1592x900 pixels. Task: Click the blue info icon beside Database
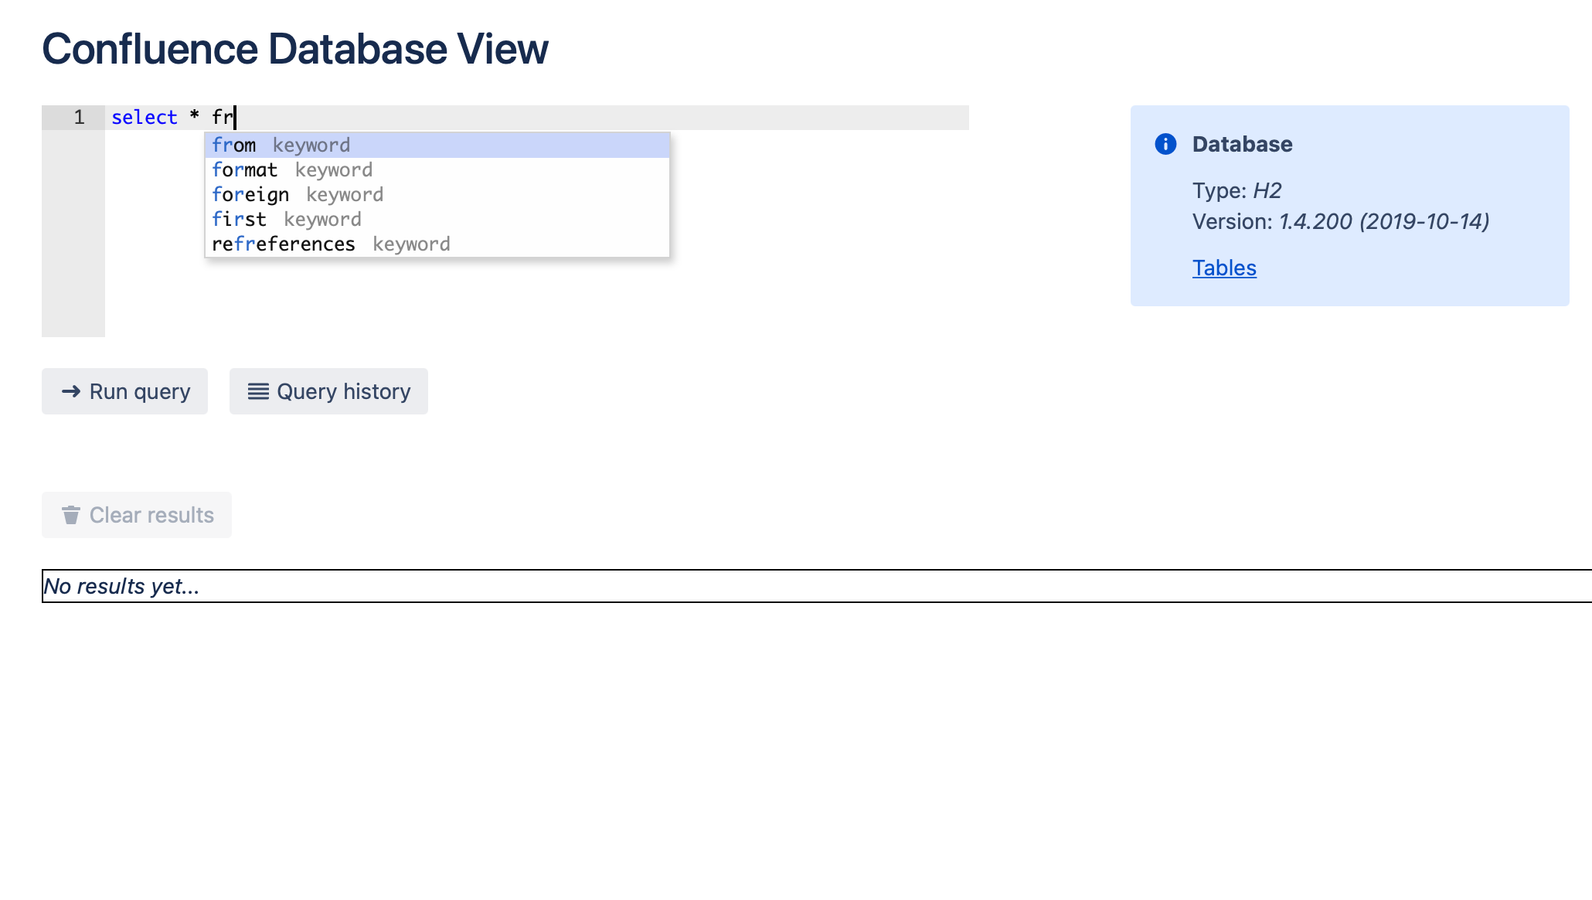click(x=1165, y=144)
